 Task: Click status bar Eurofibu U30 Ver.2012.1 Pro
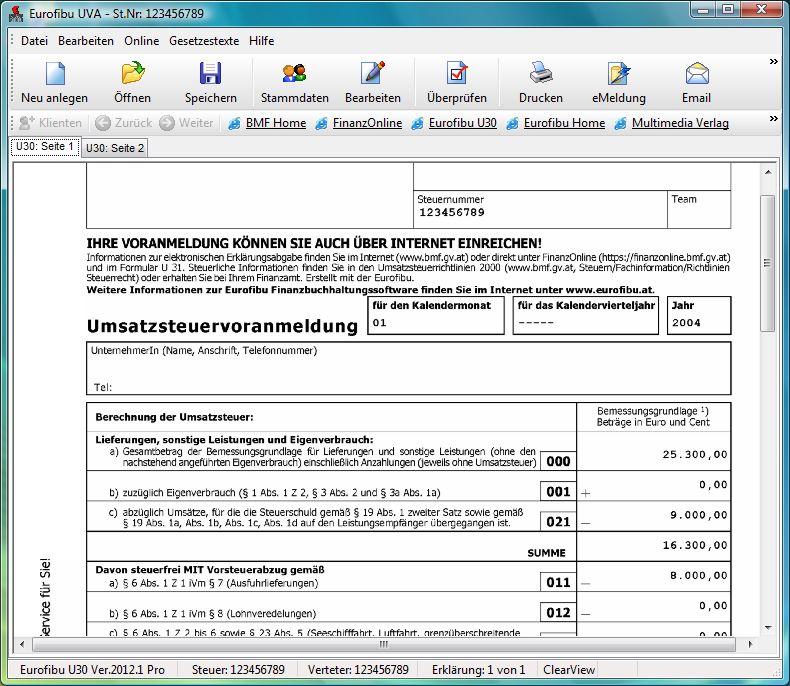click(92, 670)
